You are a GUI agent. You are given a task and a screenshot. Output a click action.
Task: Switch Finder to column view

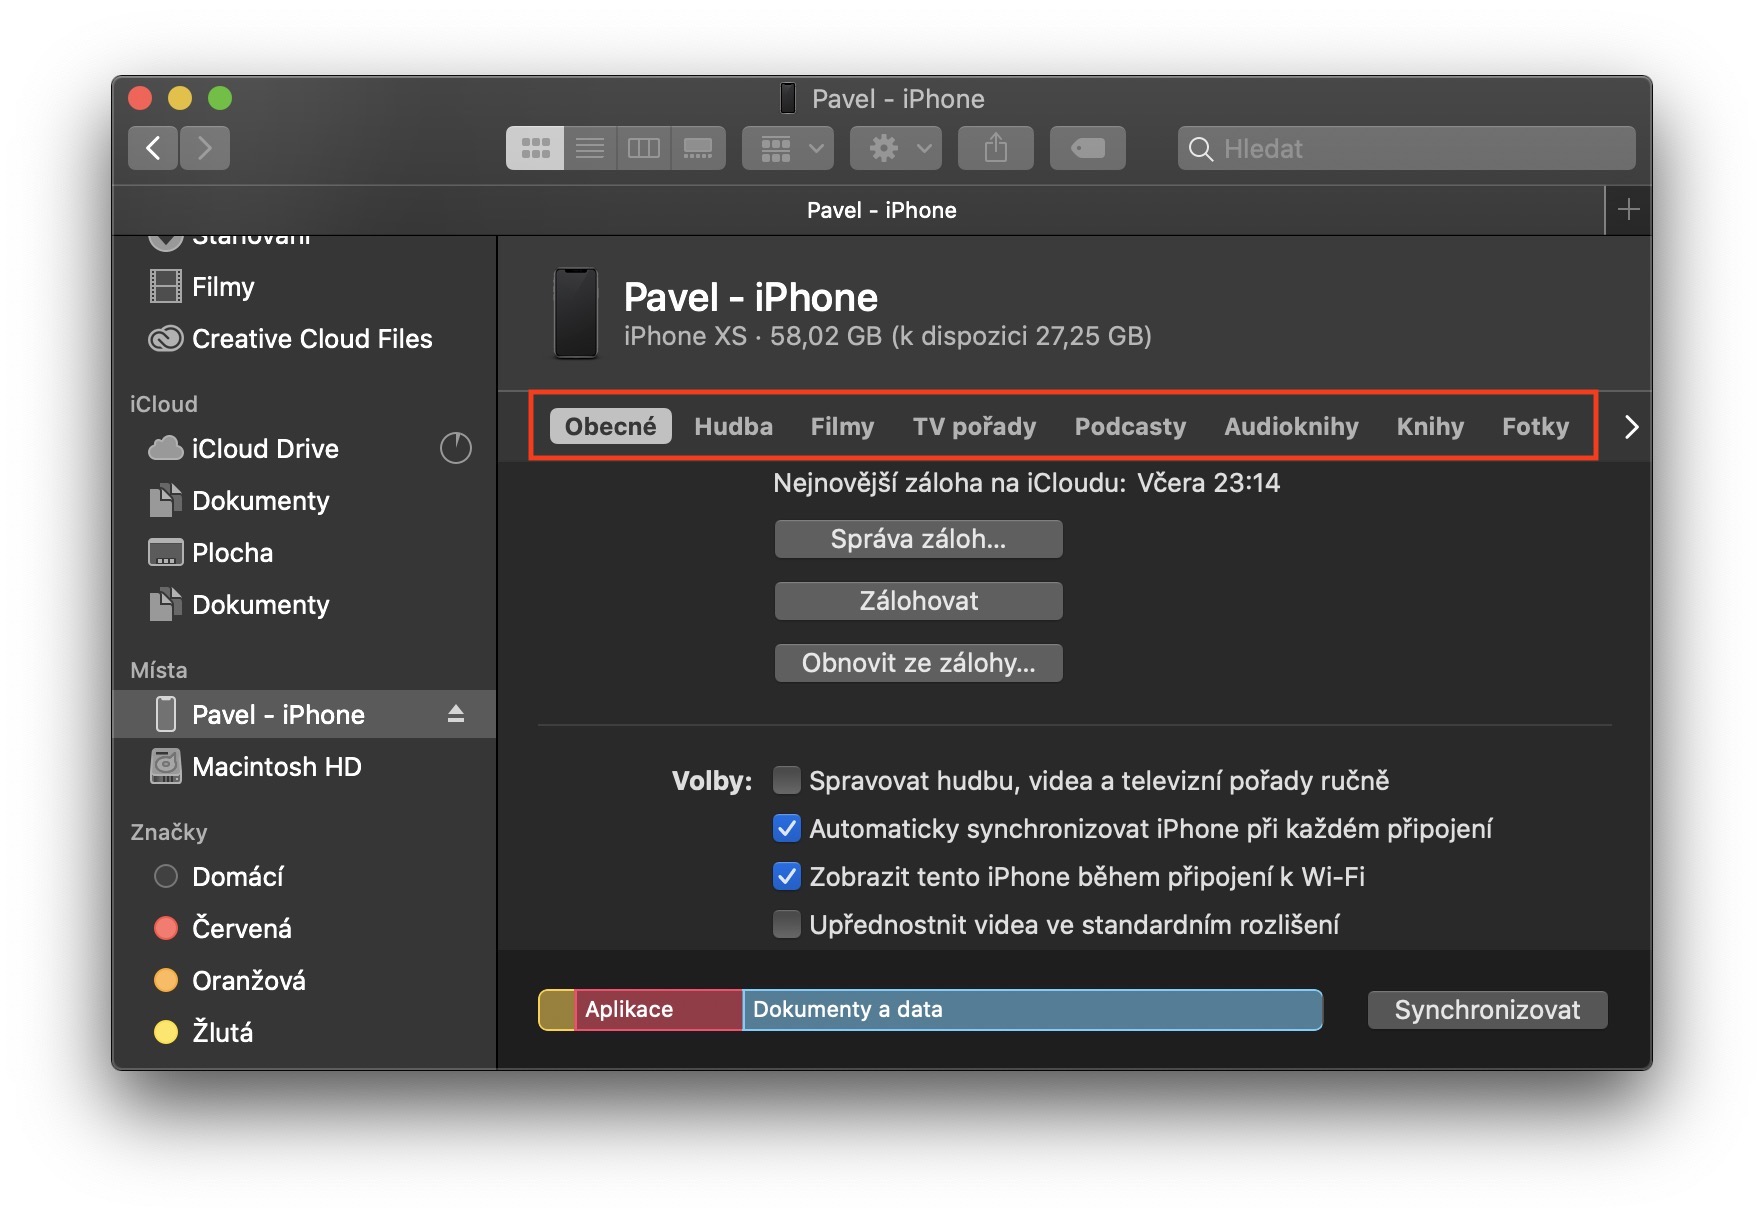pos(644,148)
